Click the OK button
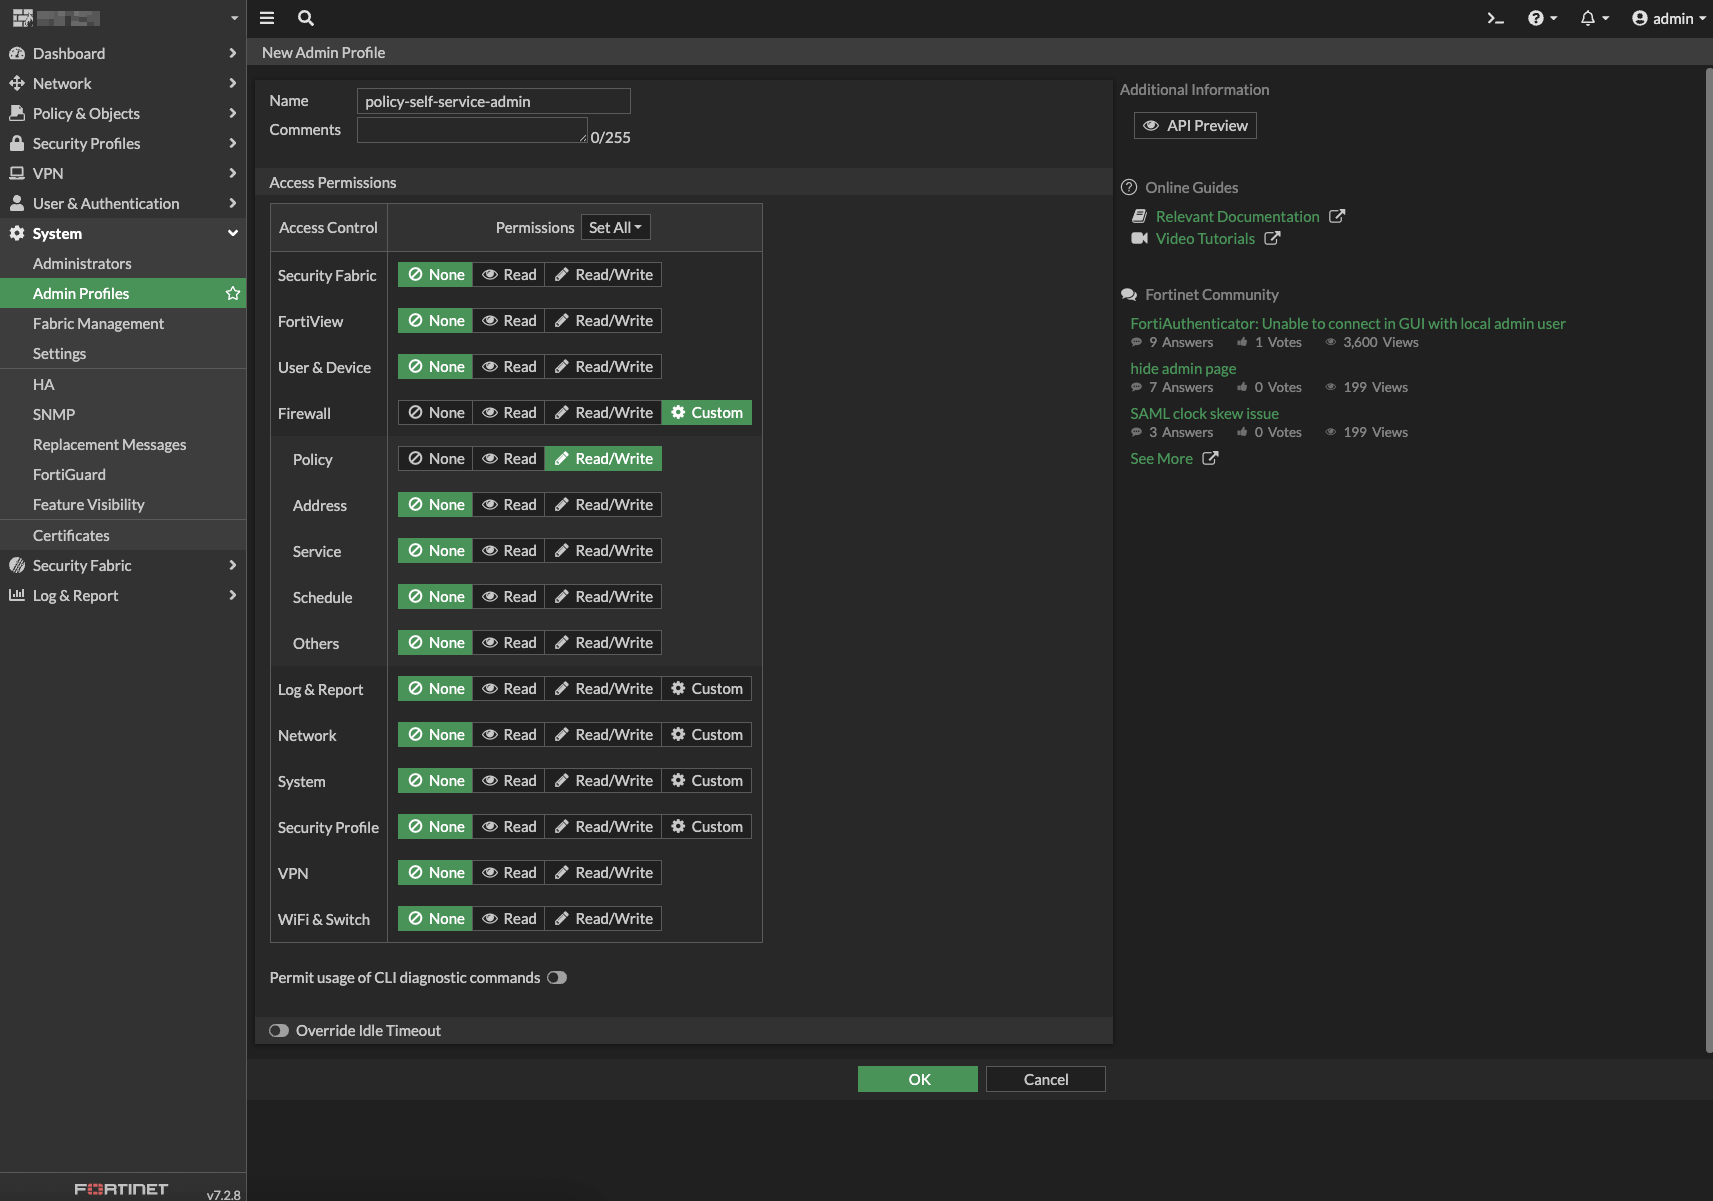Screen dimensions: 1713x1201 pos(917,1079)
